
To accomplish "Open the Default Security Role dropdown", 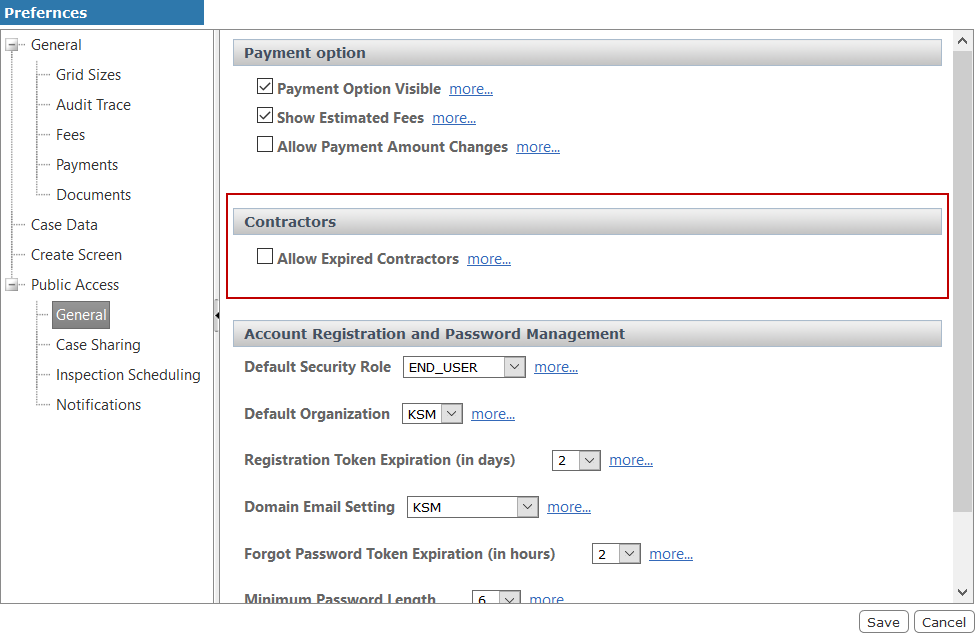I will click(x=515, y=366).
